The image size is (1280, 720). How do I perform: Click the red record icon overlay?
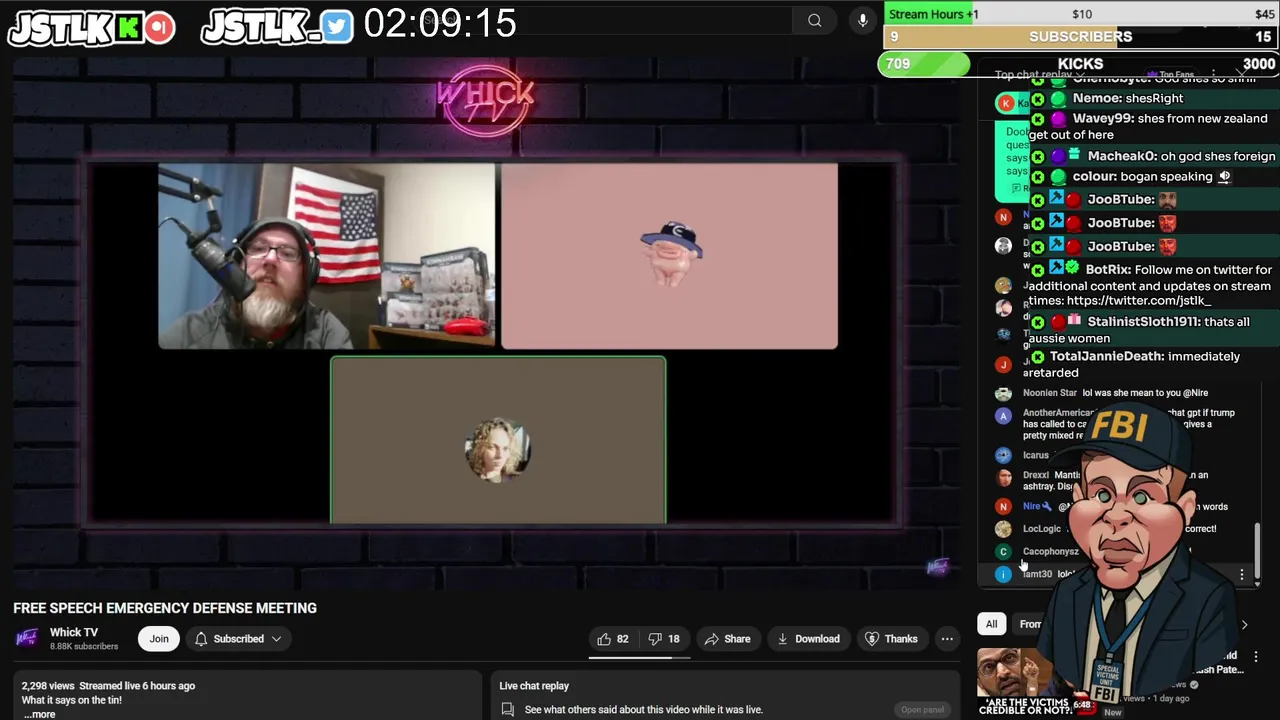coord(159,28)
